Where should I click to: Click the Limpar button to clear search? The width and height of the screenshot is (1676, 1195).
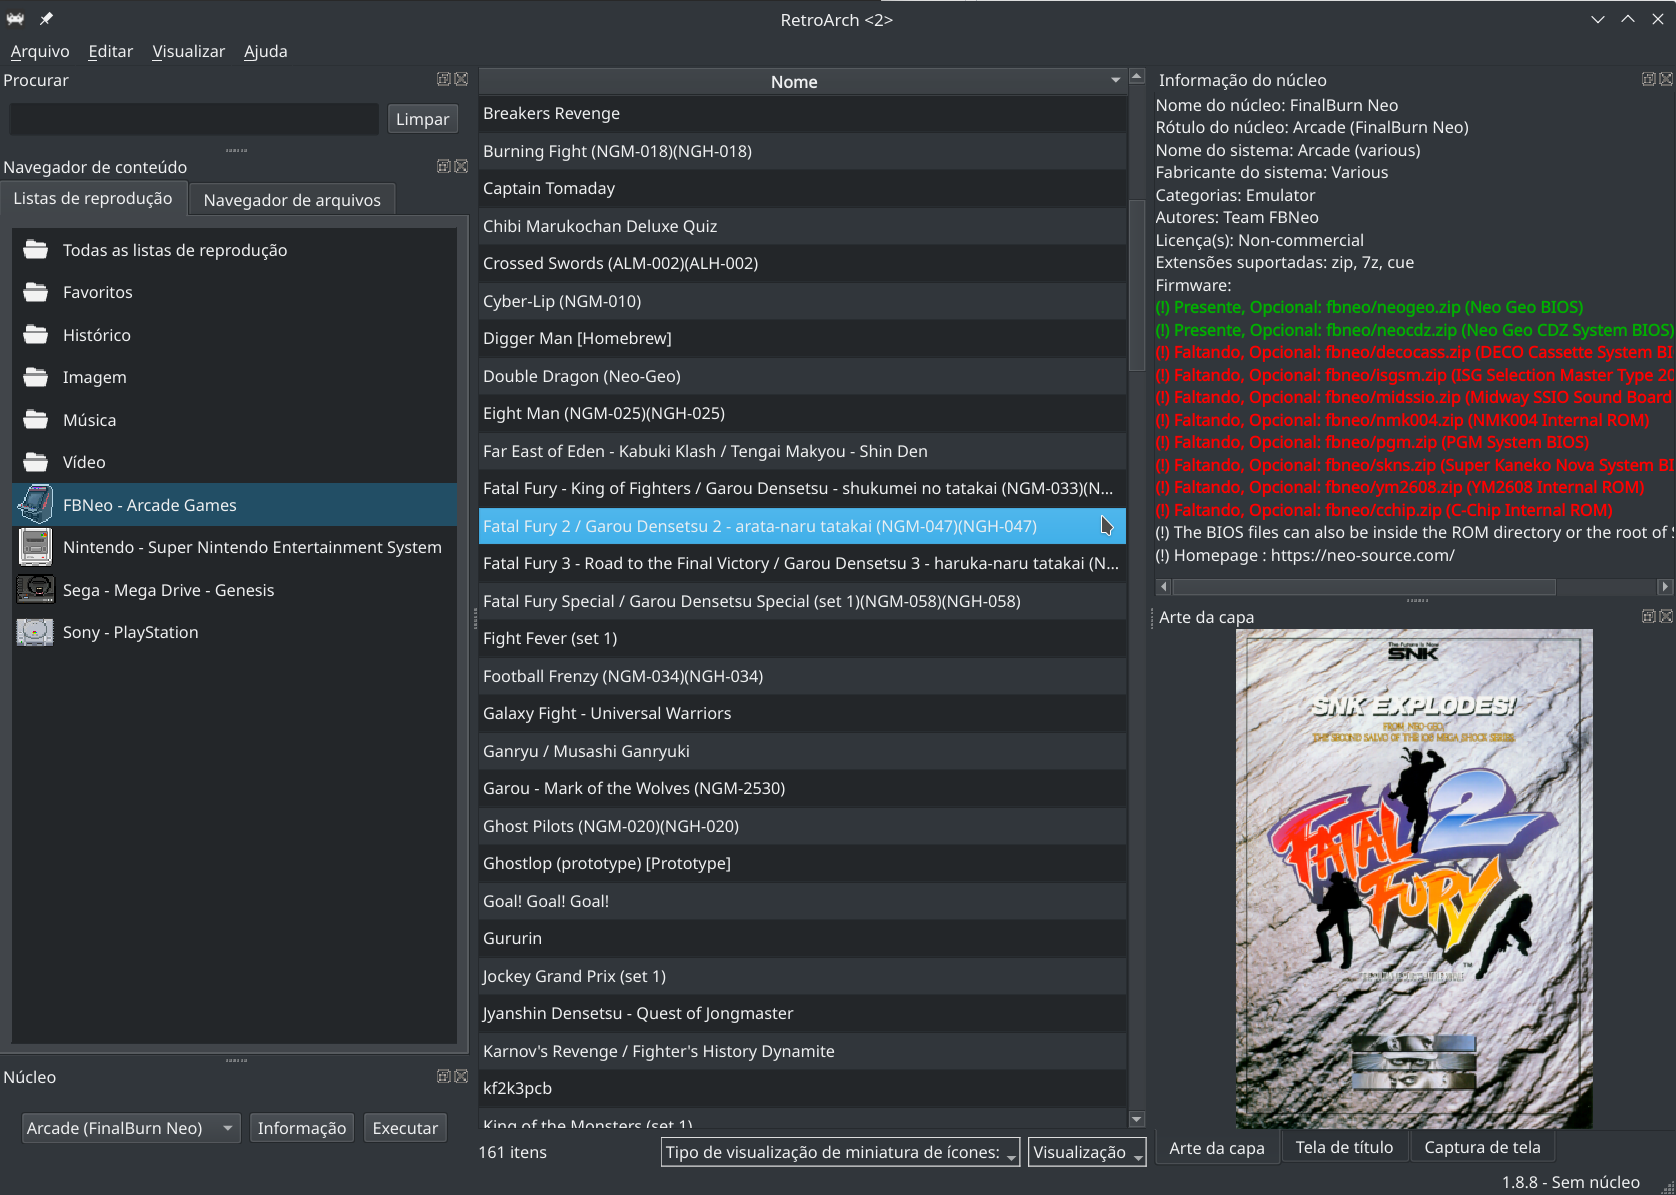pyautogui.click(x=422, y=118)
